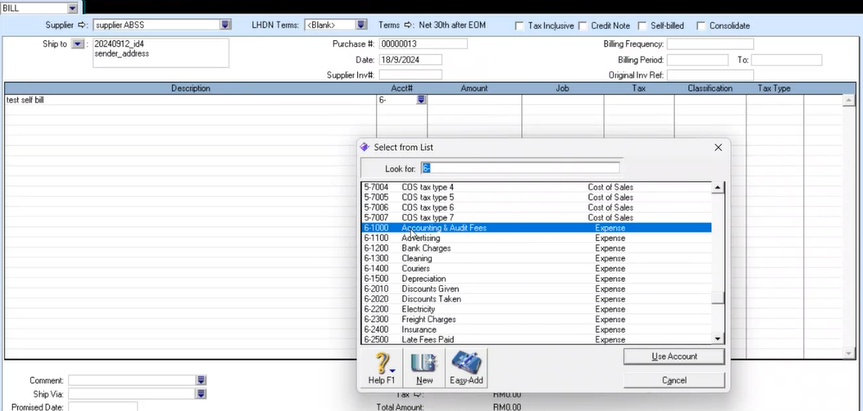Click the supplier ABSS field list icon
Image resolution: width=863 pixels, height=411 pixels.
pyautogui.click(x=225, y=24)
